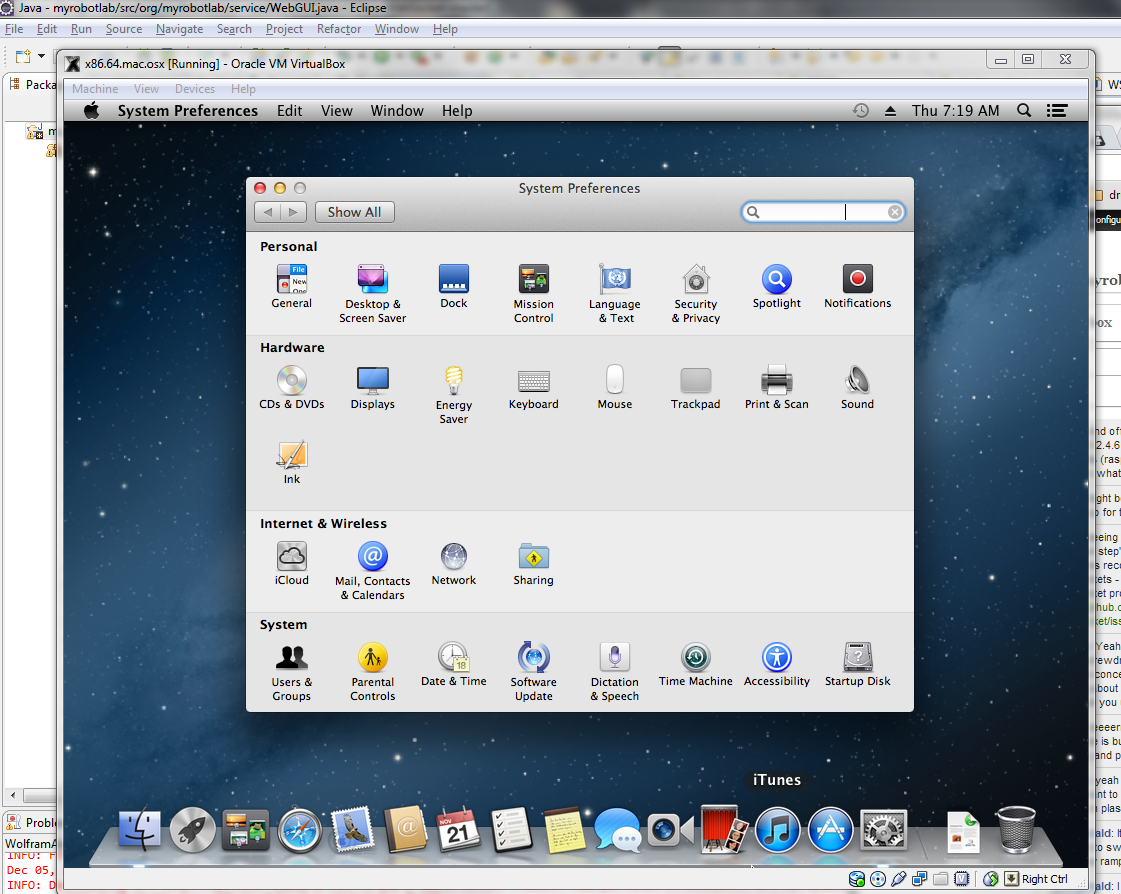Image resolution: width=1121 pixels, height=894 pixels.
Task: Open Software Update preferences
Action: (533, 672)
